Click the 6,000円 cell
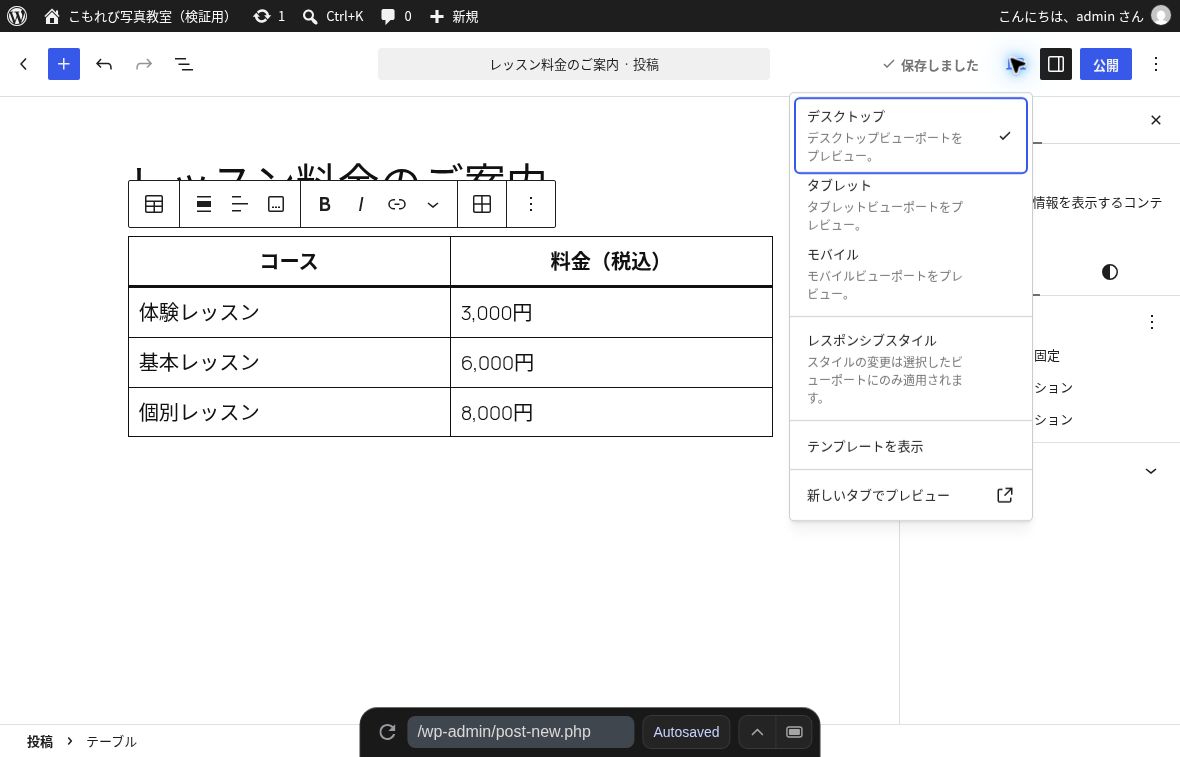This screenshot has height=757, width=1180. (x=611, y=363)
